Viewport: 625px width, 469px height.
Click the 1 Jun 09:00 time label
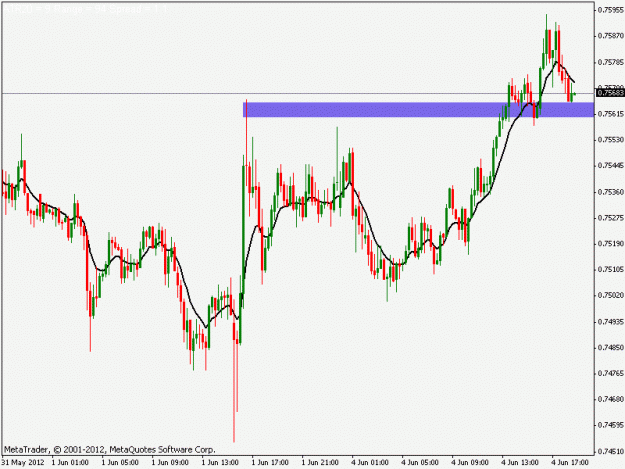[x=170, y=463]
